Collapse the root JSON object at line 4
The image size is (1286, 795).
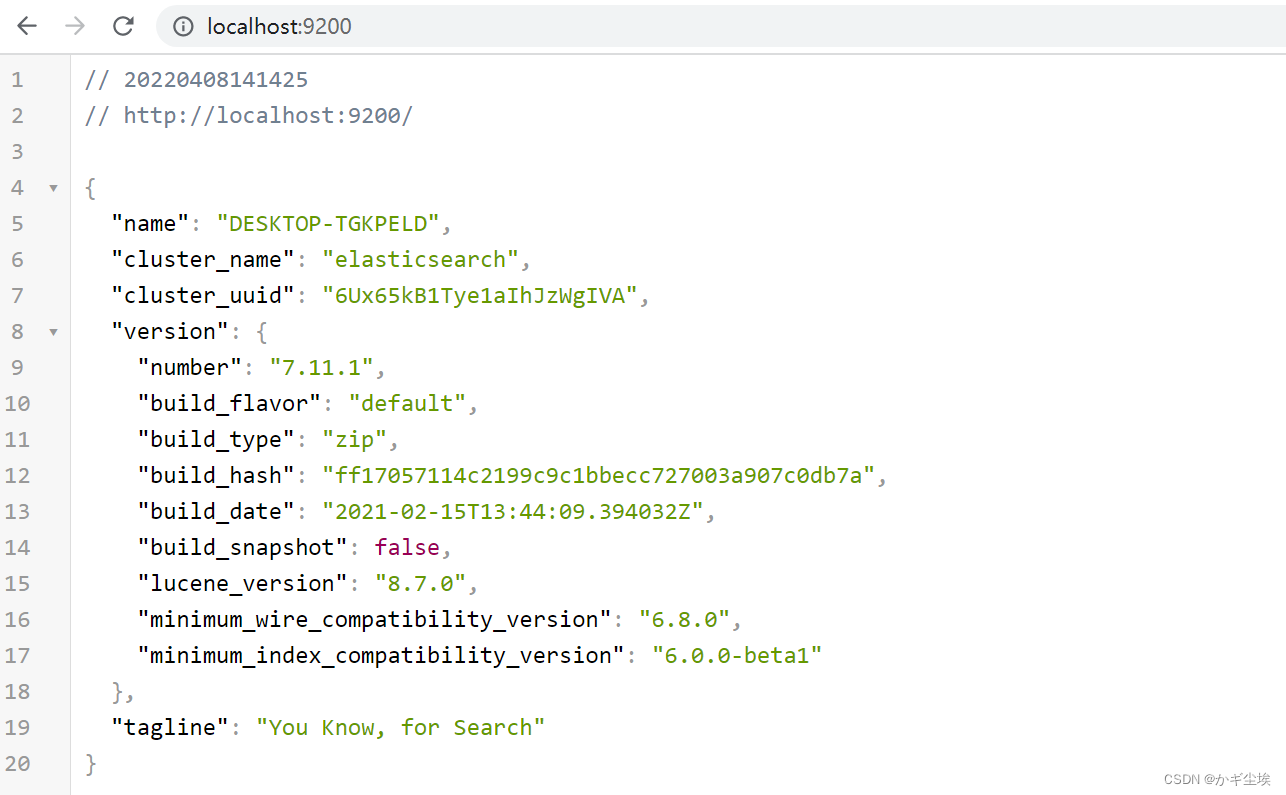pyautogui.click(x=53, y=188)
